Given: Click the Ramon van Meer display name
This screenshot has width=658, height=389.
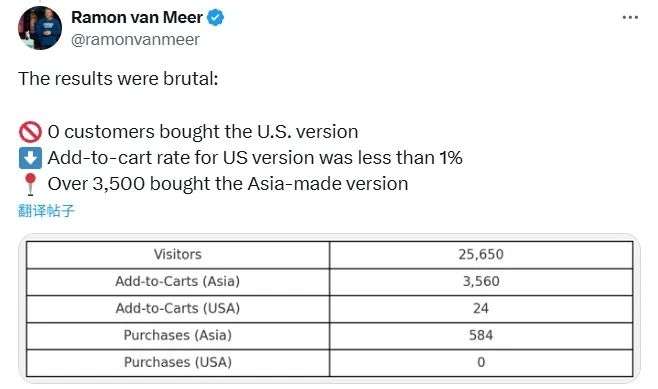Looking at the screenshot, I should (x=137, y=18).
